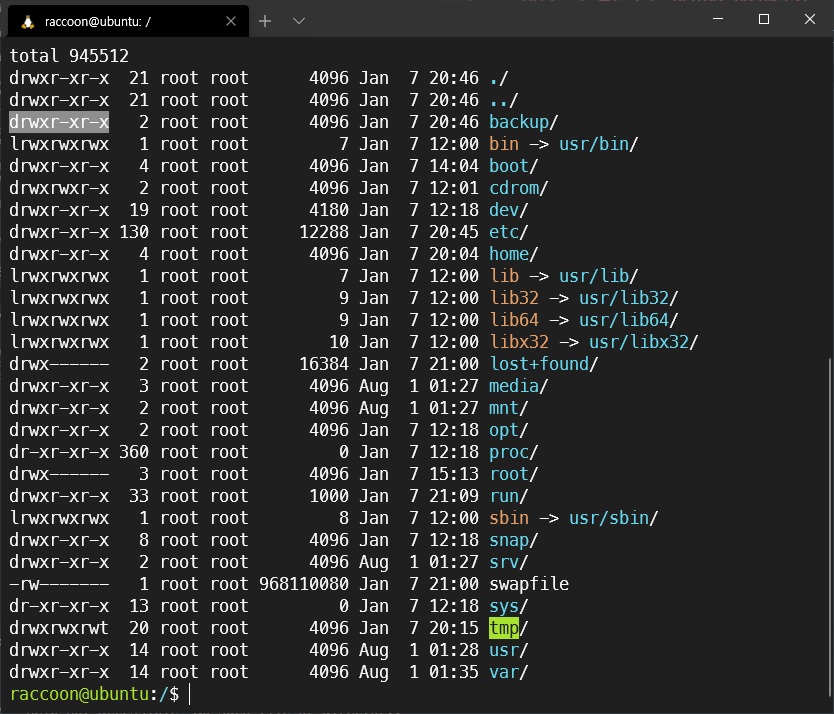Click the time 15:13 on the root/ row
The height and width of the screenshot is (714, 834).
[x=454, y=474]
